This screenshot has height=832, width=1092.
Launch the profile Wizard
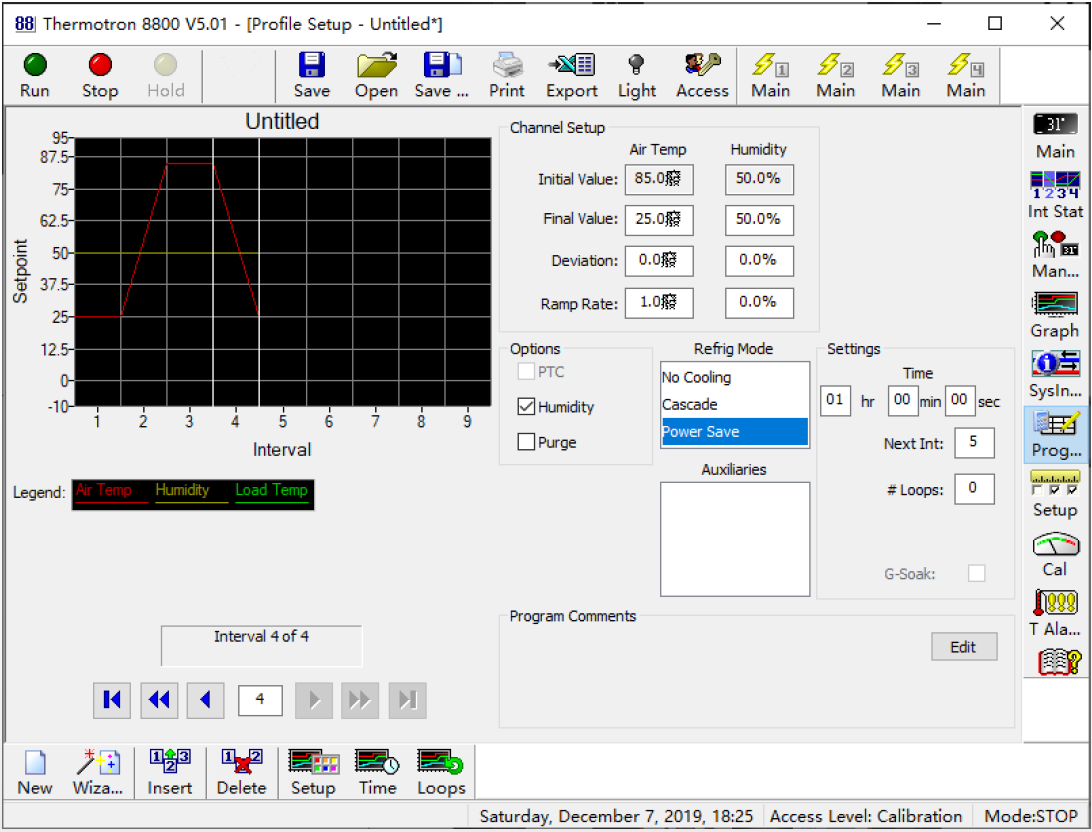click(98, 773)
